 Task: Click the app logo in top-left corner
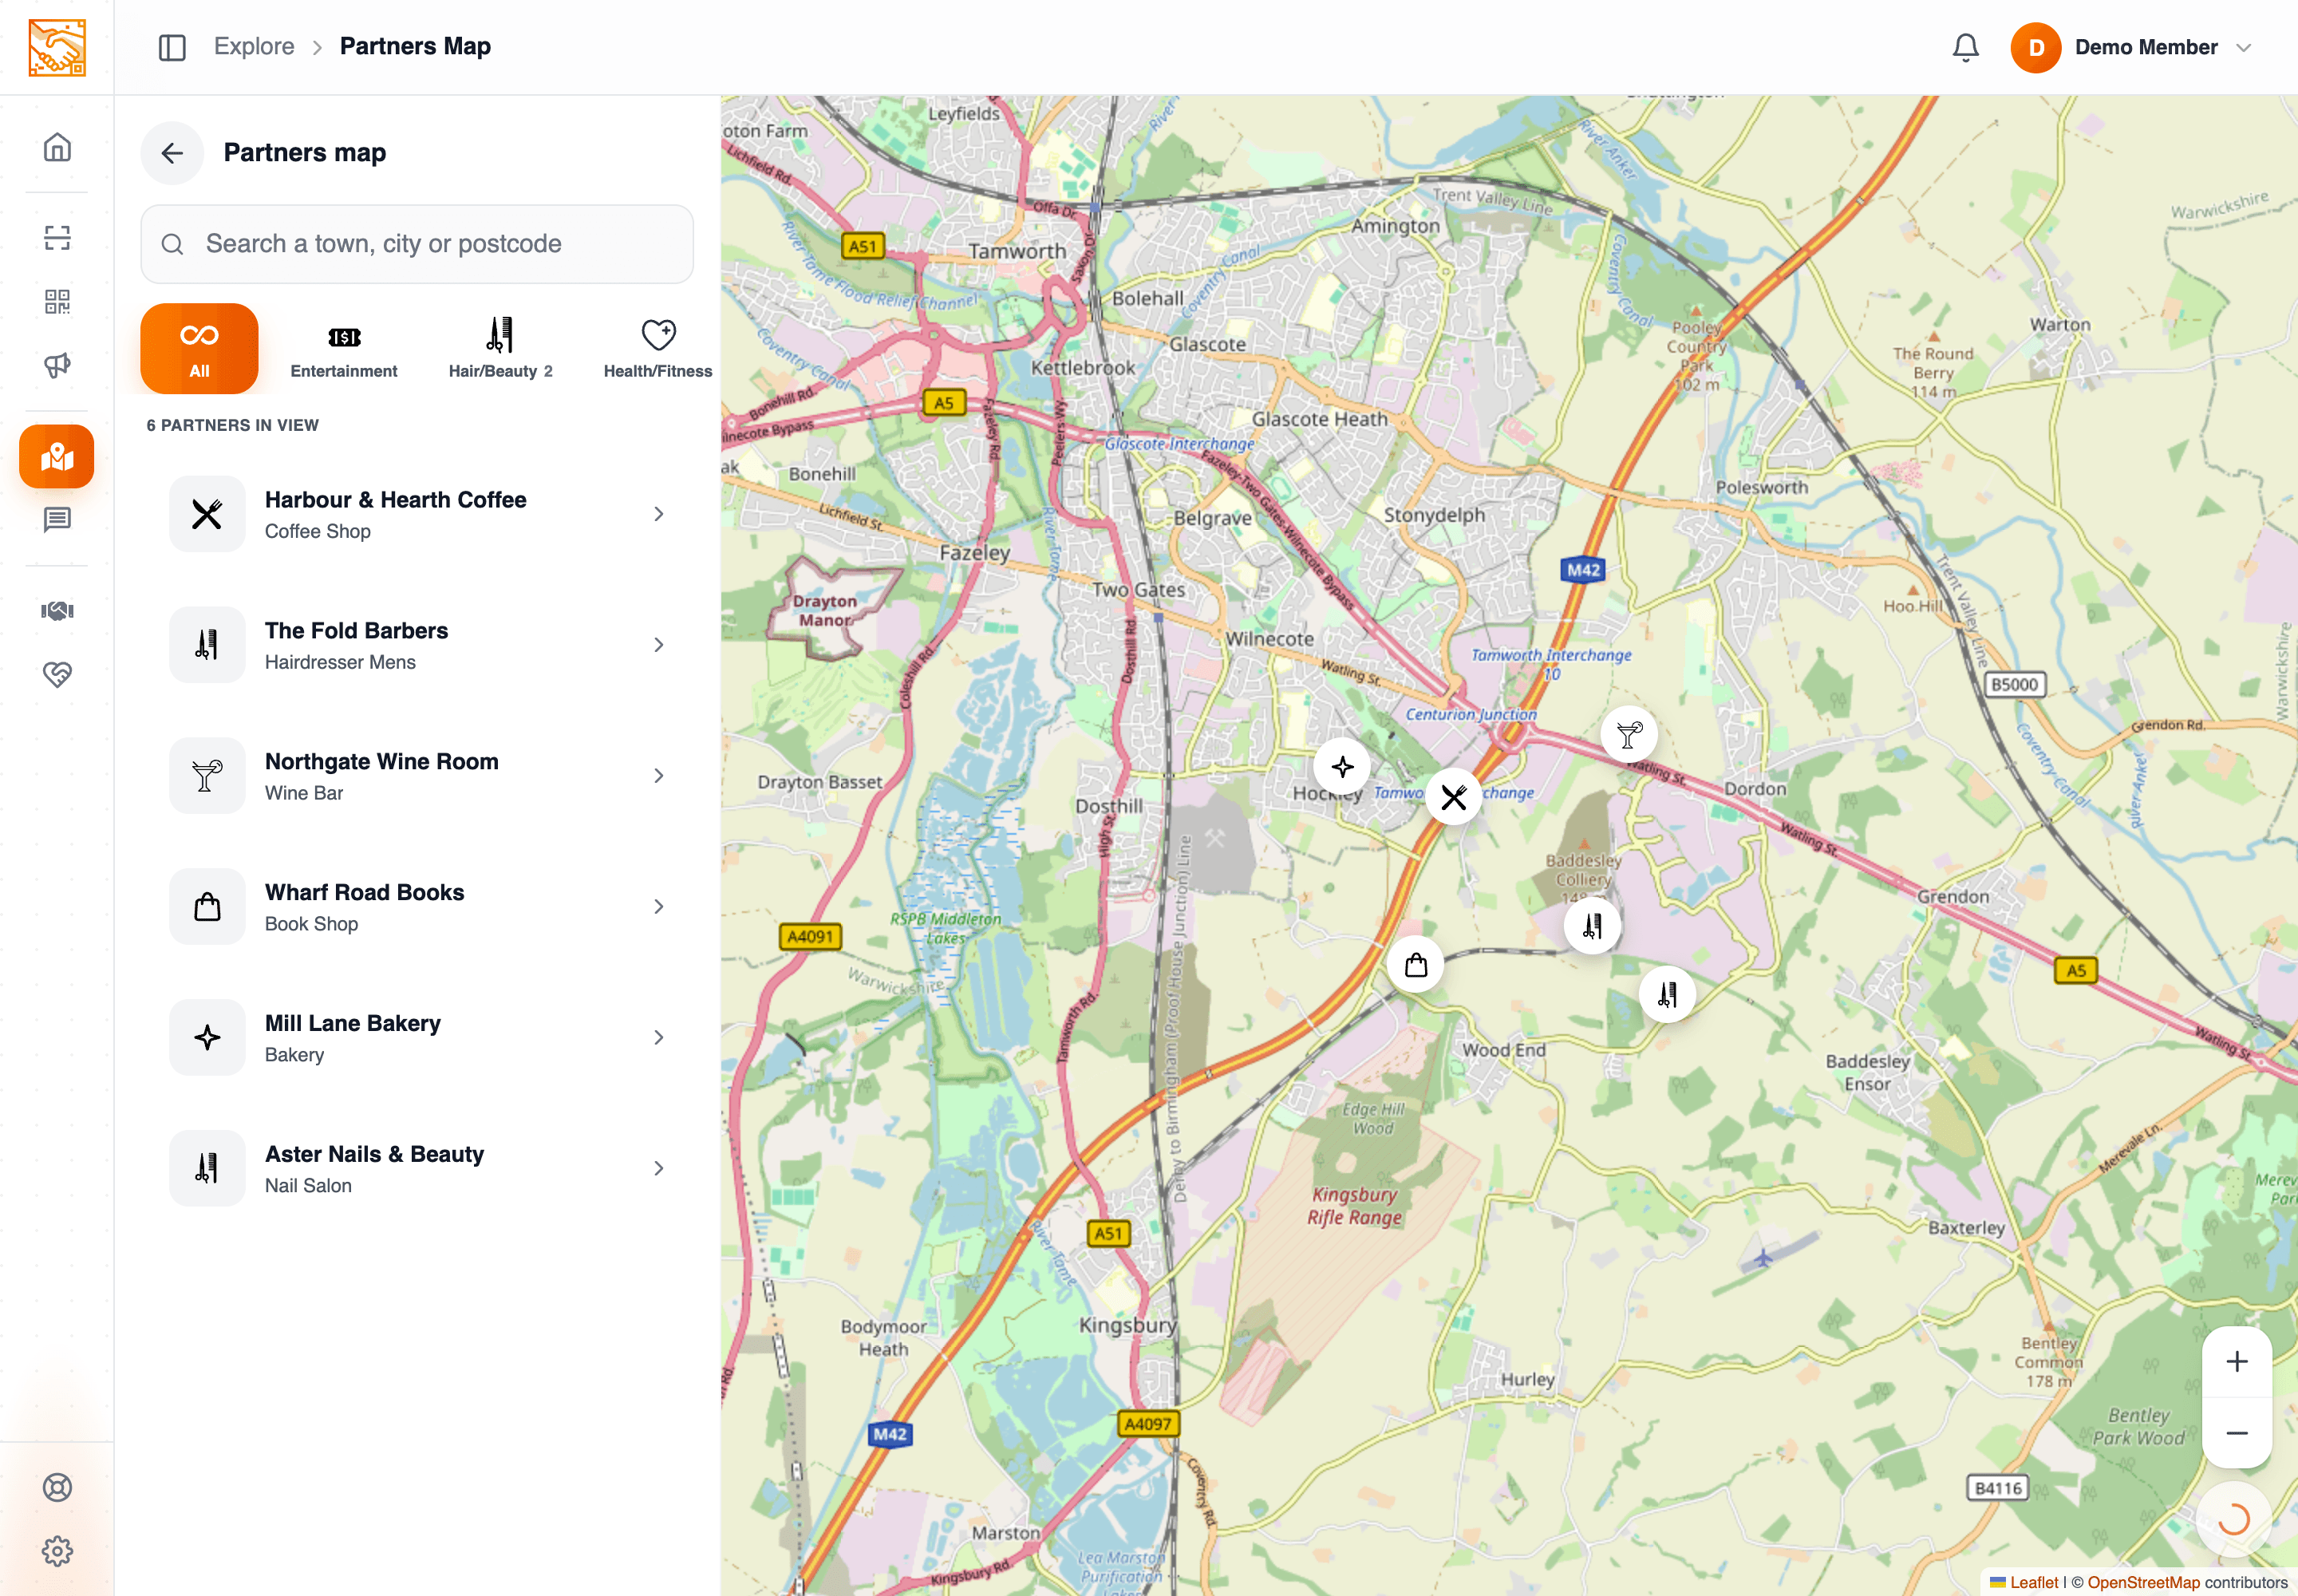(x=57, y=47)
